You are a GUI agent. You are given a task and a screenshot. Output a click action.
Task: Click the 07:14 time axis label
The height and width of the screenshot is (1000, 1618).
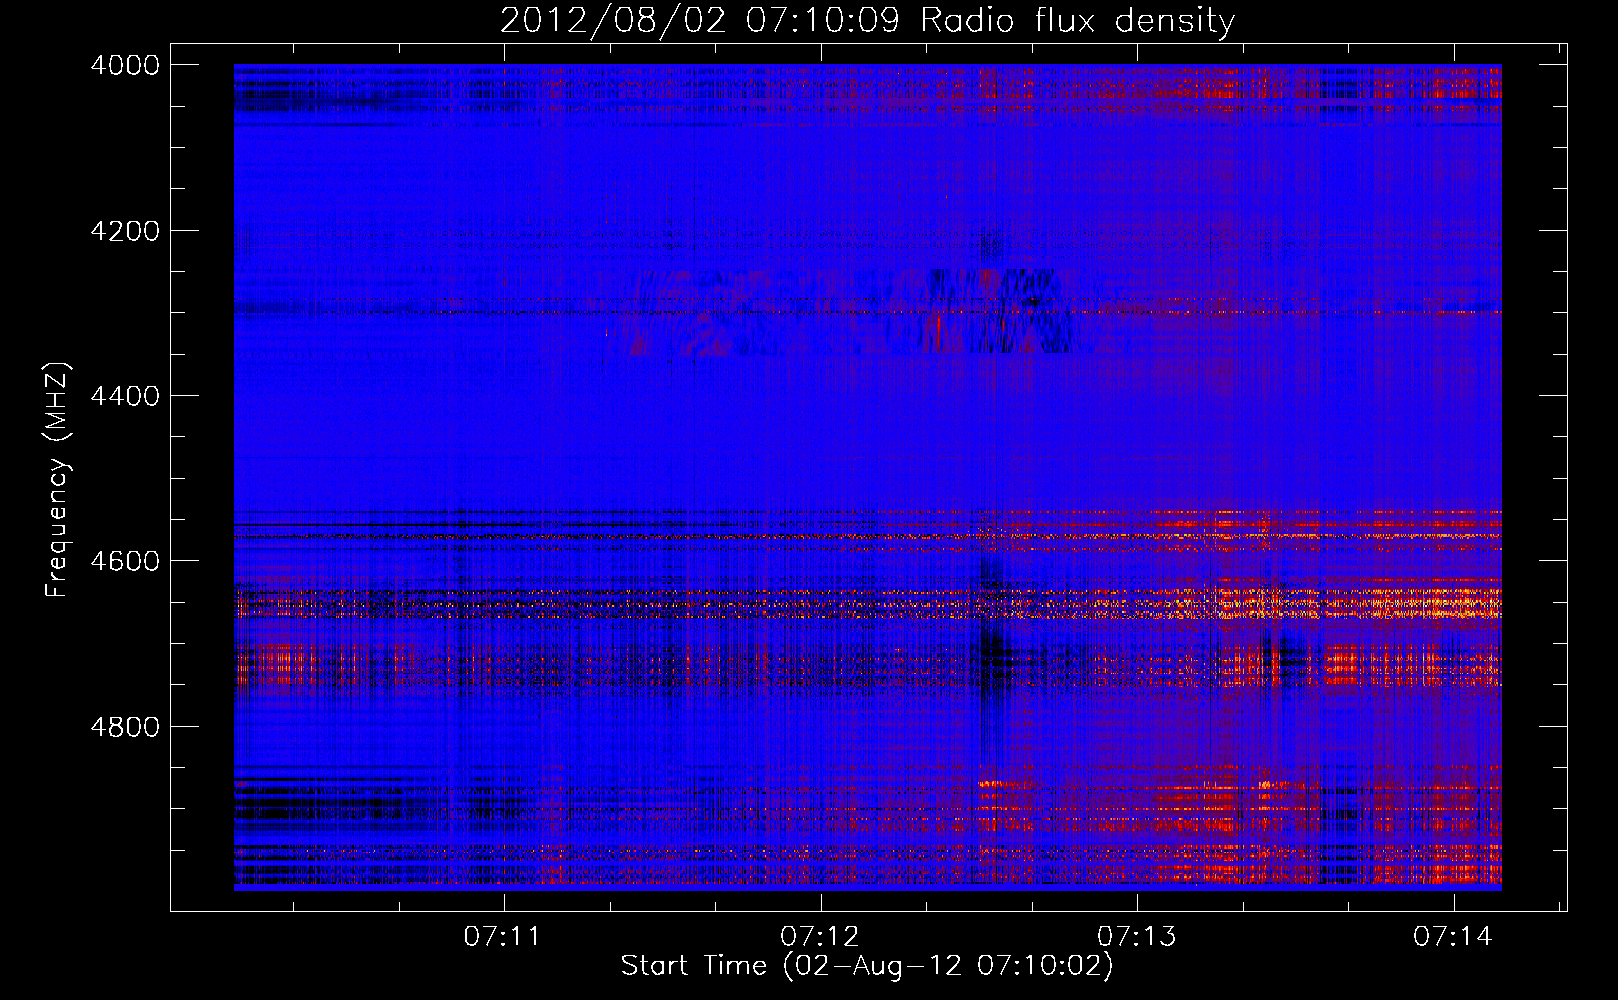click(x=1453, y=936)
